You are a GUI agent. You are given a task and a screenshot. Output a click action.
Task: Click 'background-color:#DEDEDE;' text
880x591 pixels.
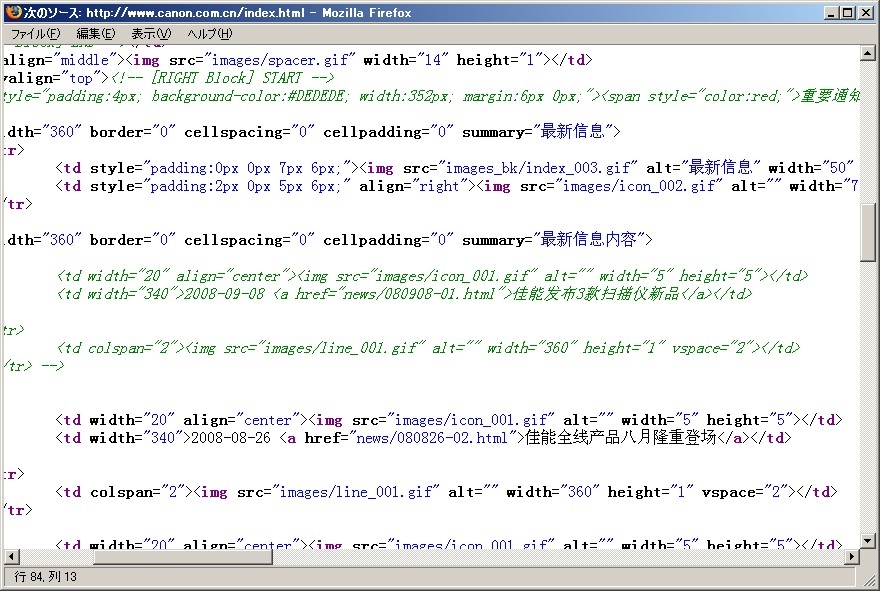(x=250, y=96)
